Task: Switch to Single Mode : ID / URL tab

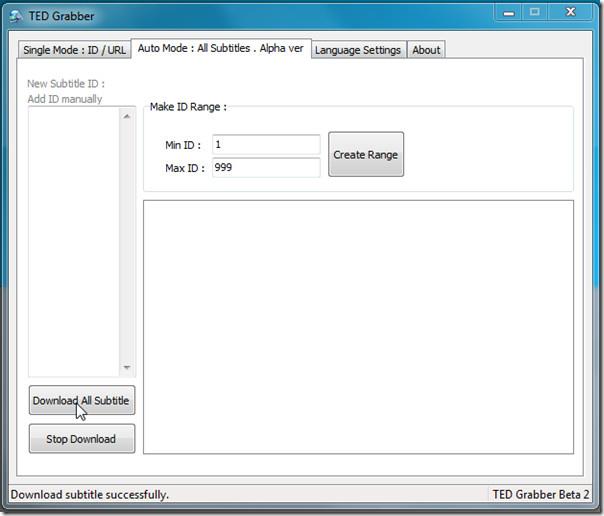Action: pos(74,50)
